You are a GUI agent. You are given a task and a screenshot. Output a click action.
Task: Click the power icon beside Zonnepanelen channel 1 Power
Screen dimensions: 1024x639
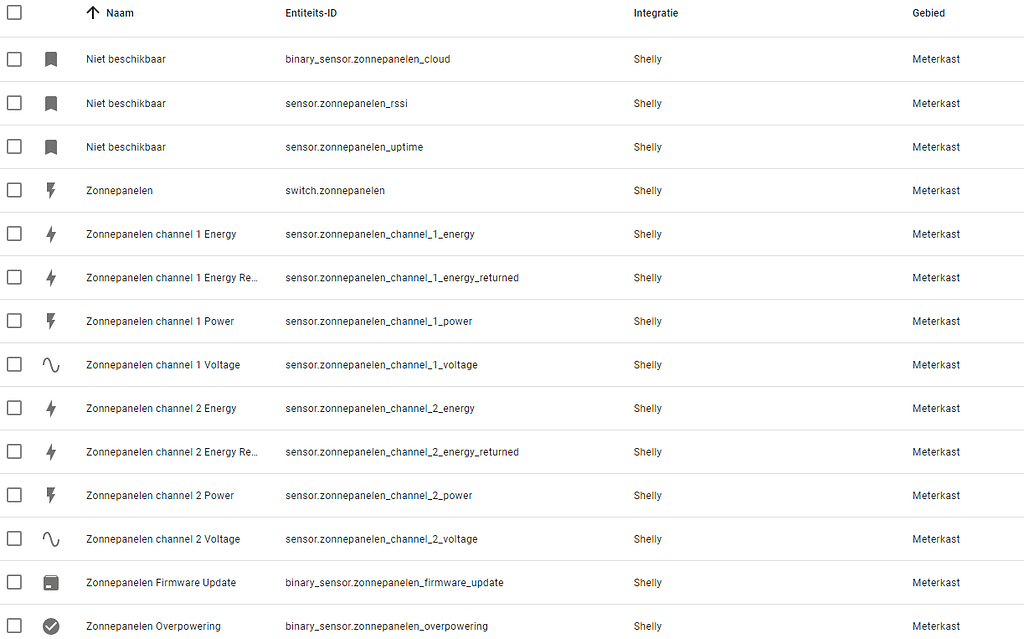[51, 321]
